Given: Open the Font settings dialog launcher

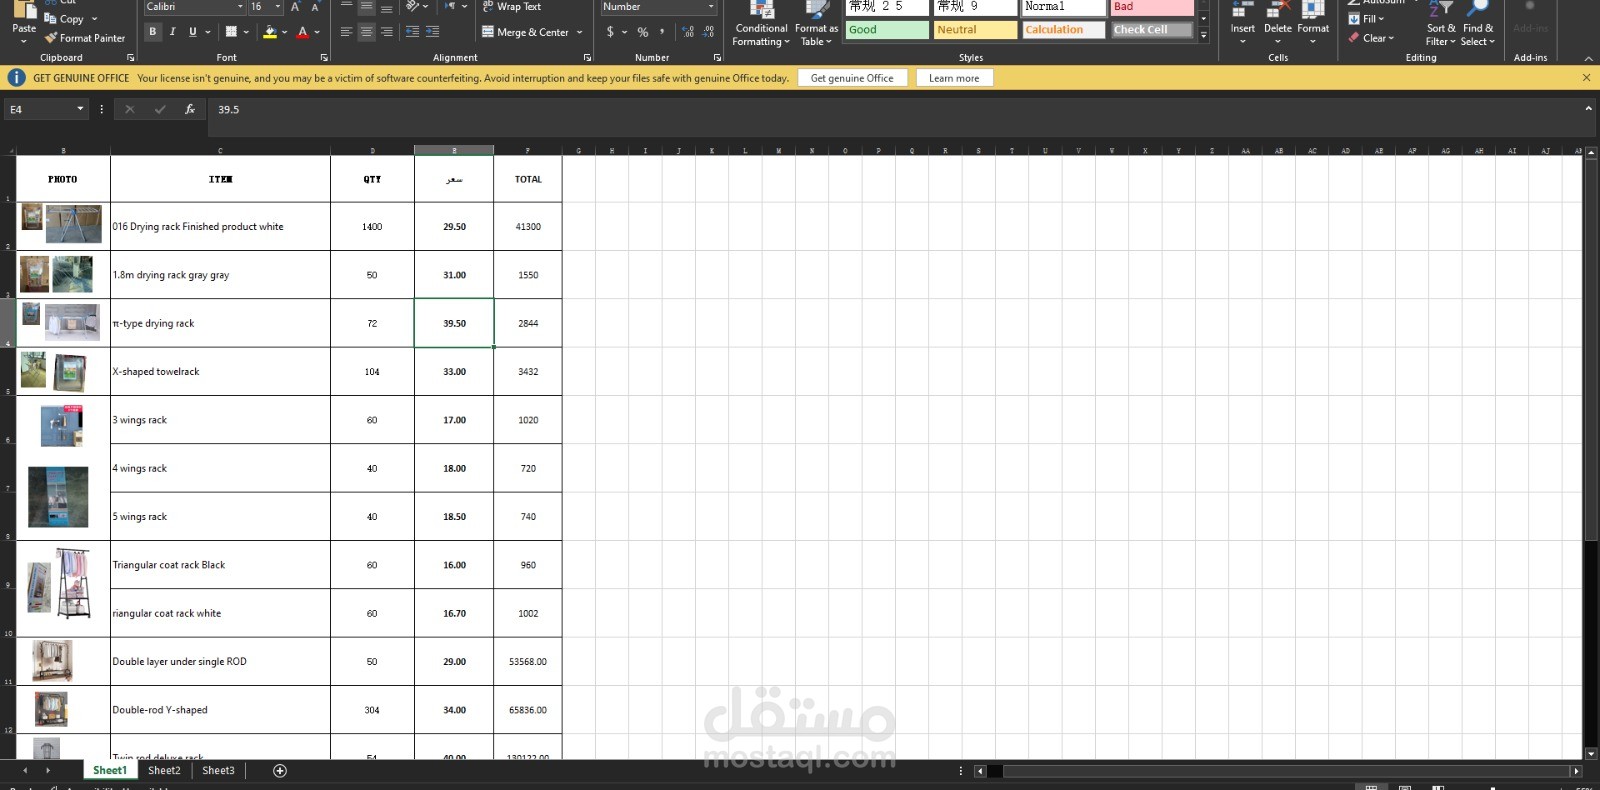Looking at the screenshot, I should coord(324,58).
